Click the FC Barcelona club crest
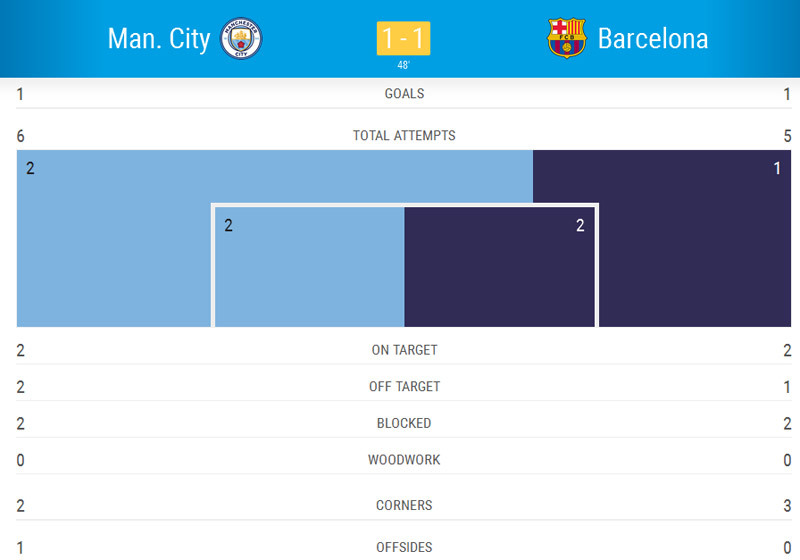The image size is (800, 560). [x=567, y=39]
